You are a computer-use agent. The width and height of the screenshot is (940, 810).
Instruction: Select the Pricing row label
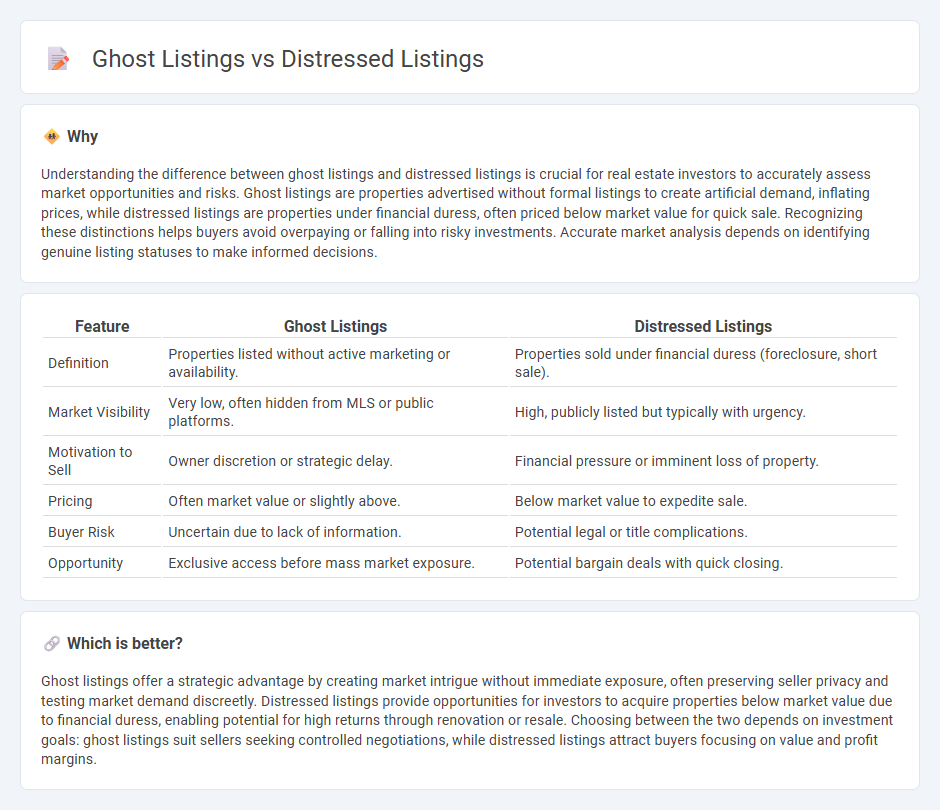point(70,501)
